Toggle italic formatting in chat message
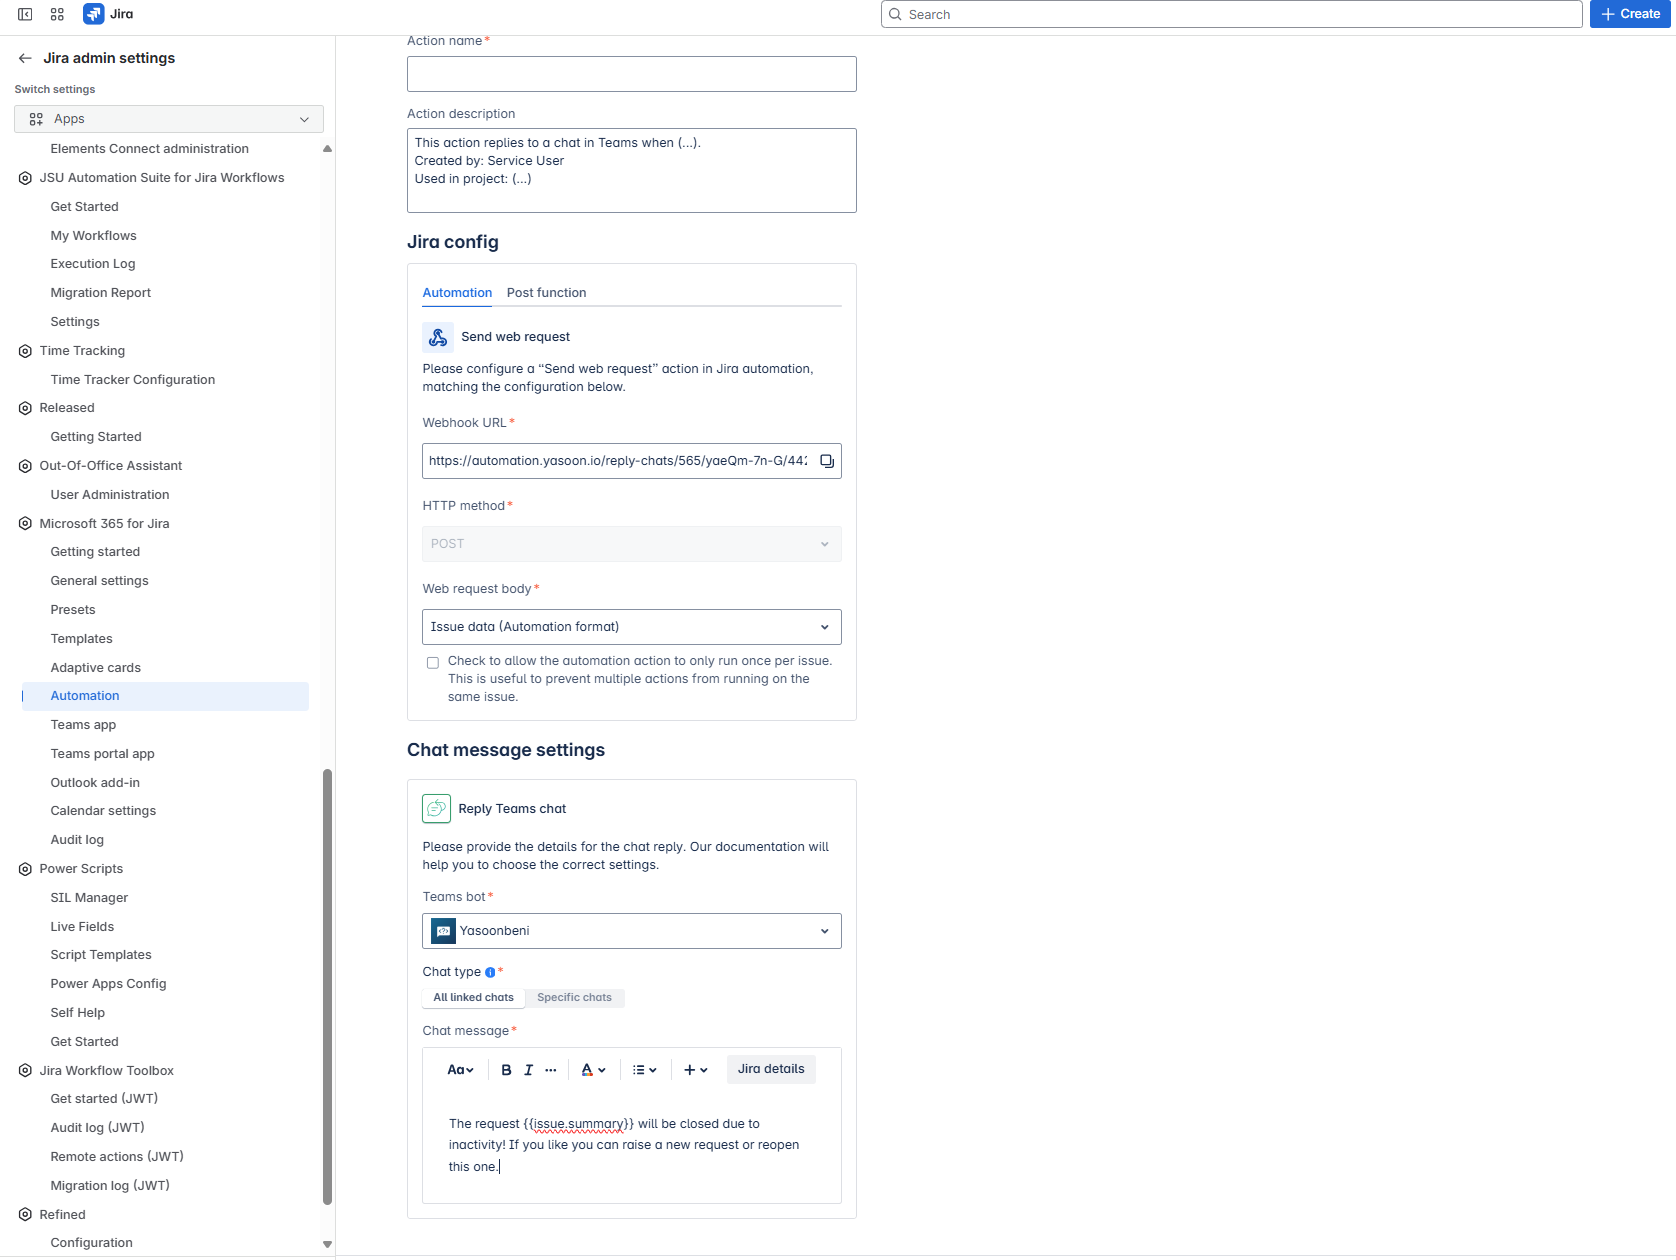1676x1260 pixels. [x=528, y=1070]
